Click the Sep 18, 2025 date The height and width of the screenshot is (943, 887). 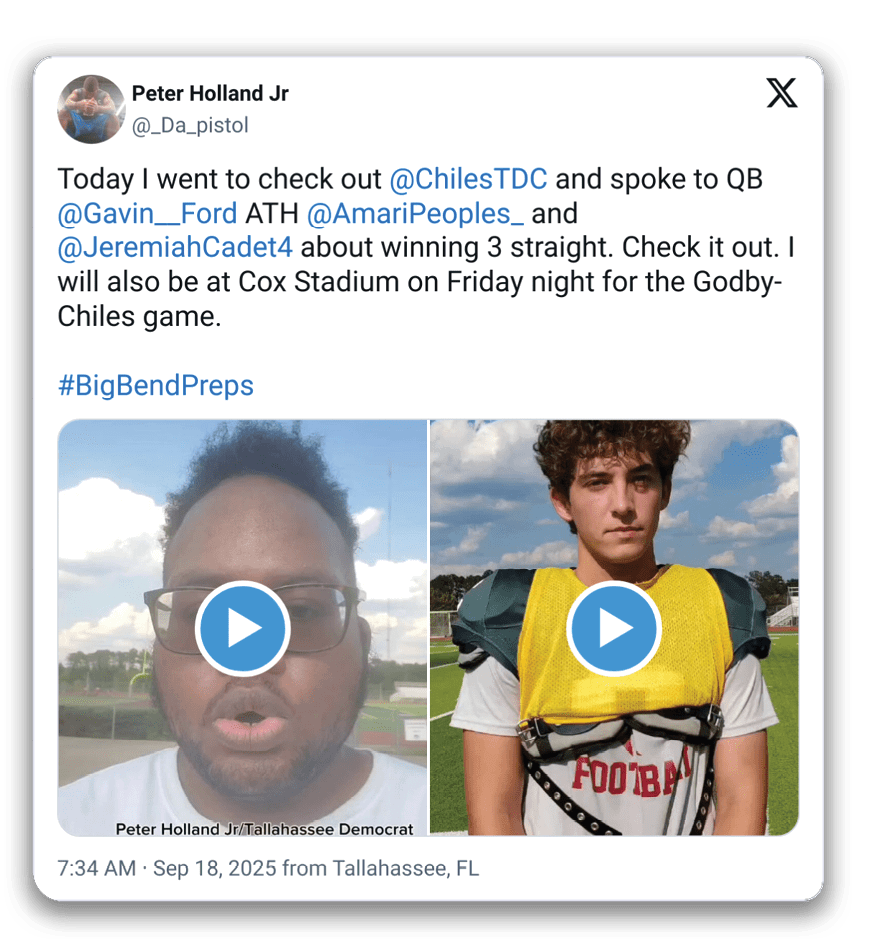pos(215,868)
